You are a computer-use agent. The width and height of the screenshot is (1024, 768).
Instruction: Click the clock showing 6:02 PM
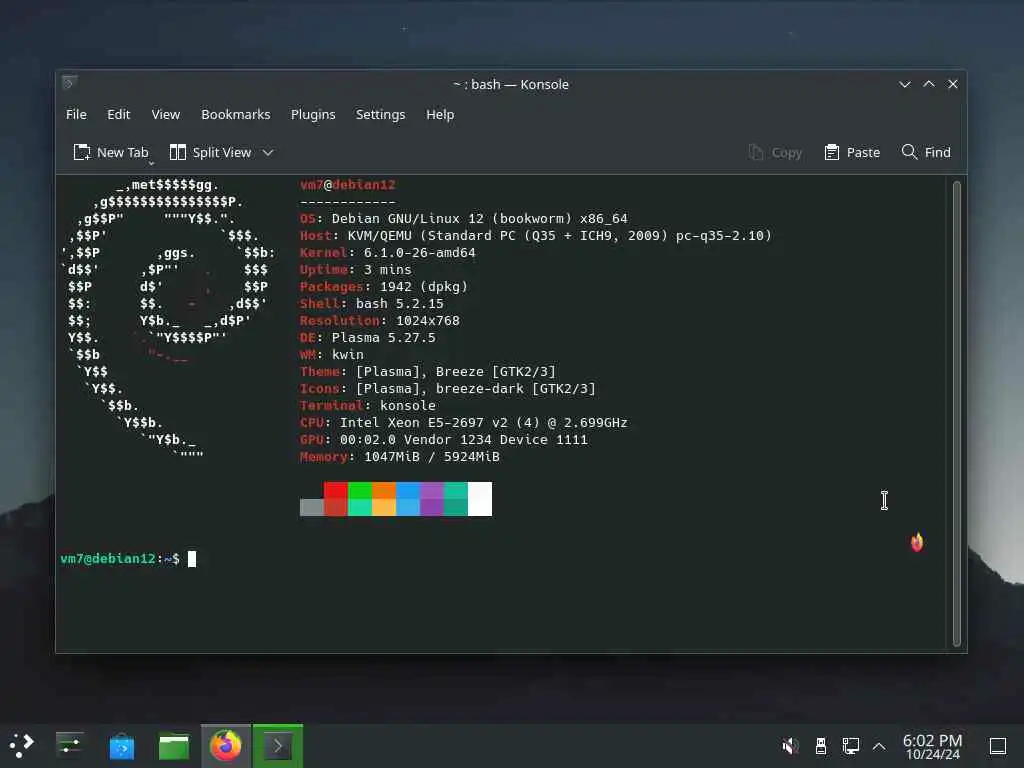tap(932, 746)
